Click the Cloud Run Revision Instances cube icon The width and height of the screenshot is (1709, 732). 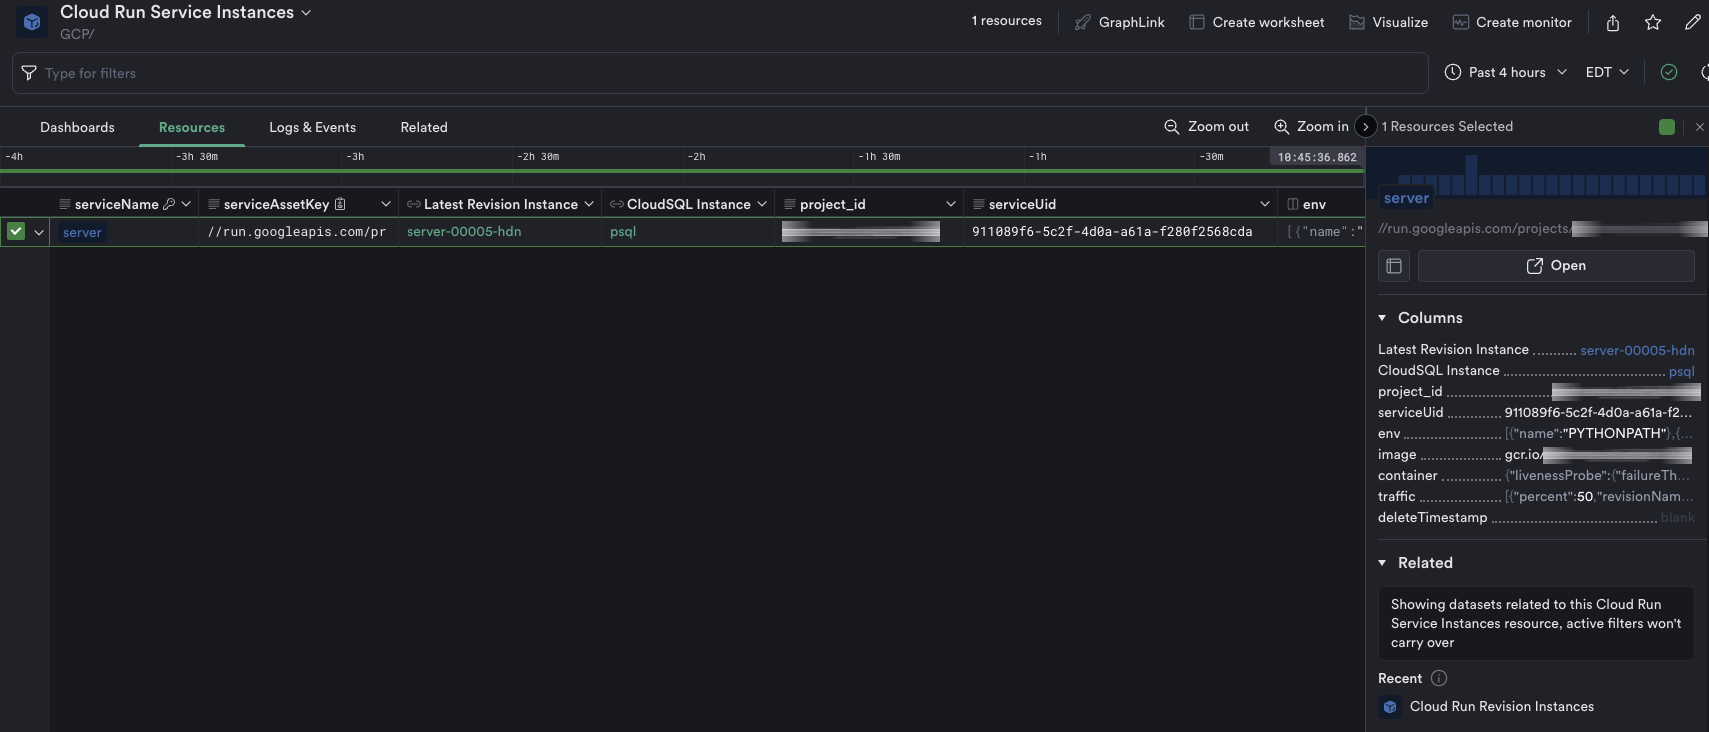tap(1390, 707)
